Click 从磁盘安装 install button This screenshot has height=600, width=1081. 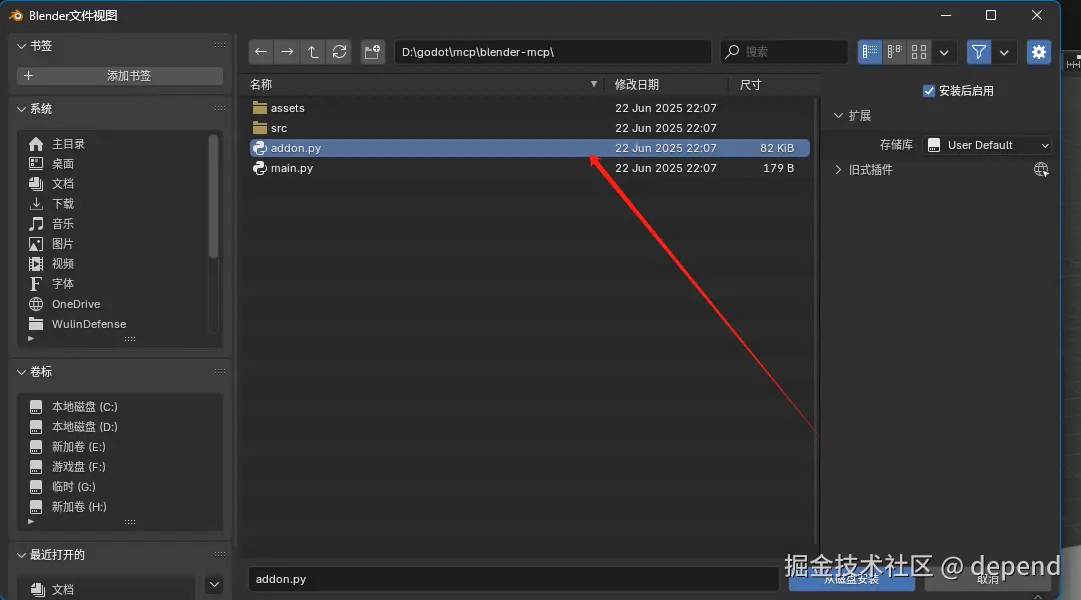[851, 579]
